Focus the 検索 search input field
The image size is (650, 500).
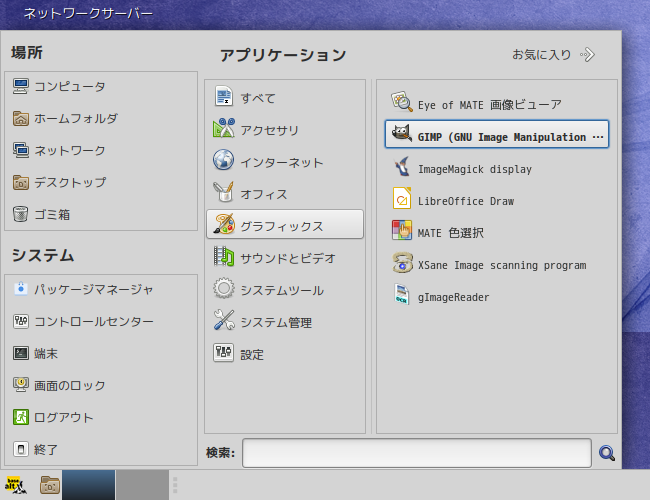tap(417, 453)
